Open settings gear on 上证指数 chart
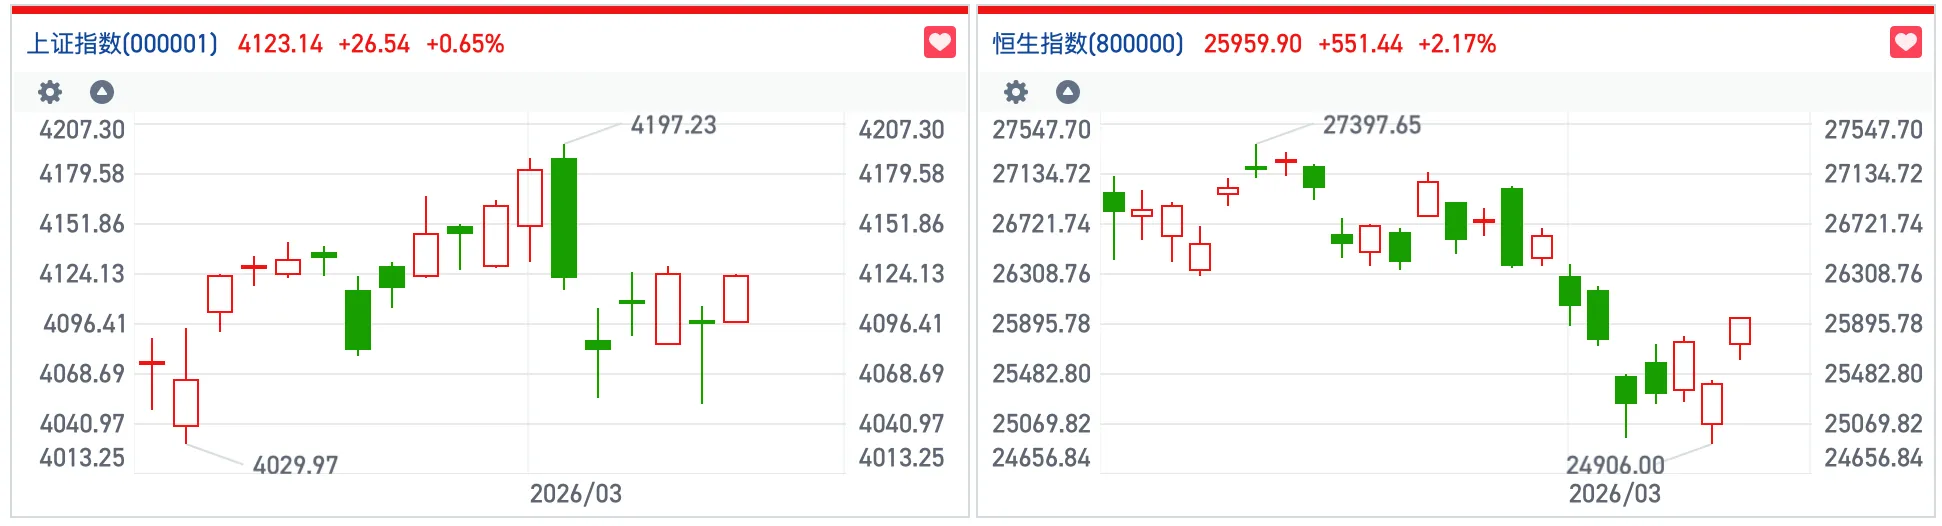This screenshot has width=1942, height=526. tap(50, 93)
